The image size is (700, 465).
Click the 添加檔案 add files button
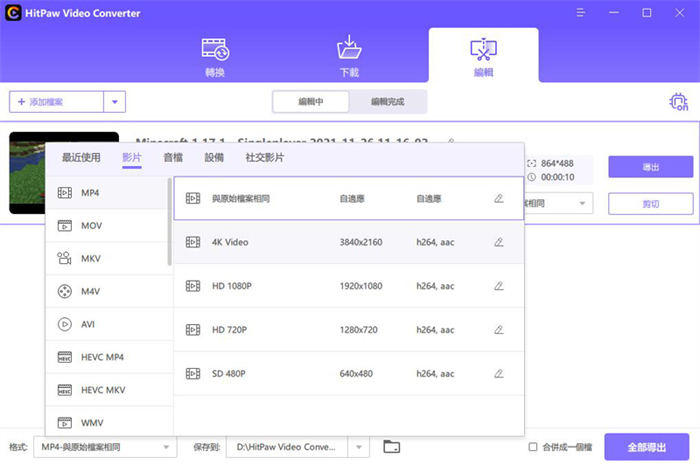coord(57,102)
